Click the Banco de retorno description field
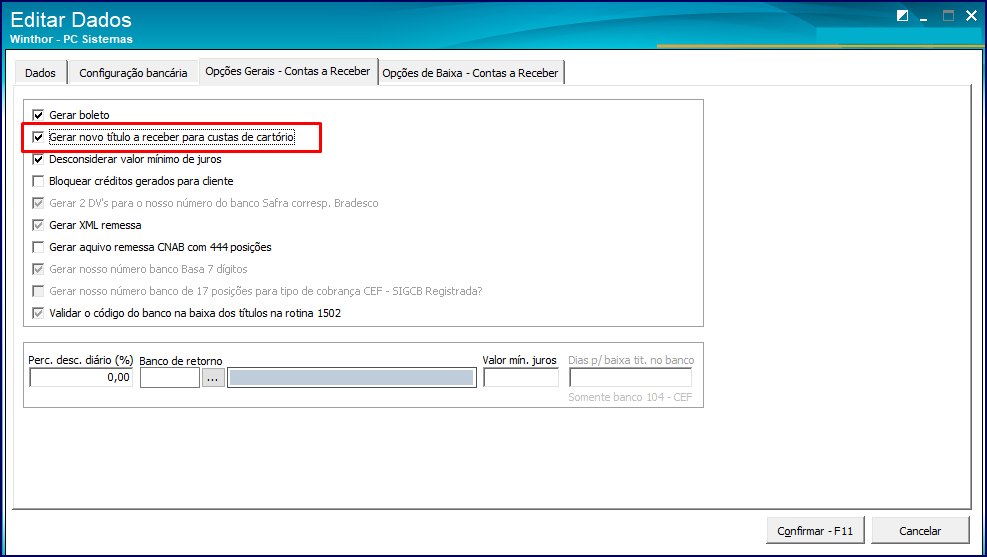Screen dimensions: 987x557 (x=352, y=378)
